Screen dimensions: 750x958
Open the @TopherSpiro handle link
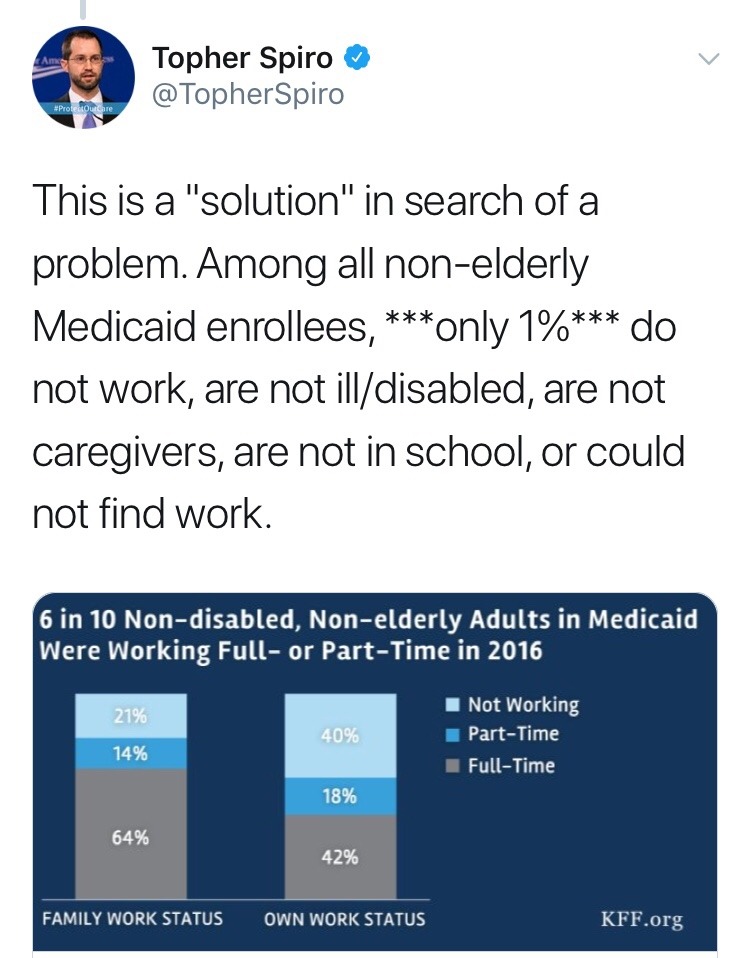pos(247,95)
